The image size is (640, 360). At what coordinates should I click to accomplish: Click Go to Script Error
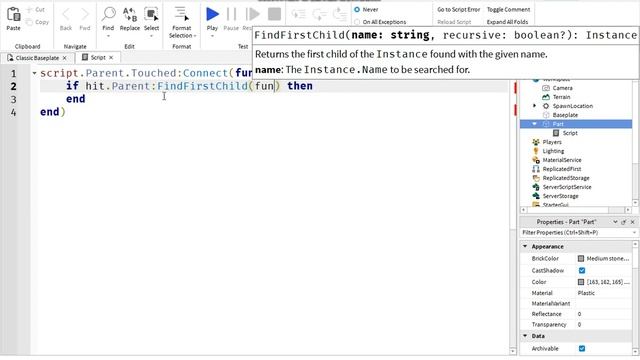(x=458, y=9)
